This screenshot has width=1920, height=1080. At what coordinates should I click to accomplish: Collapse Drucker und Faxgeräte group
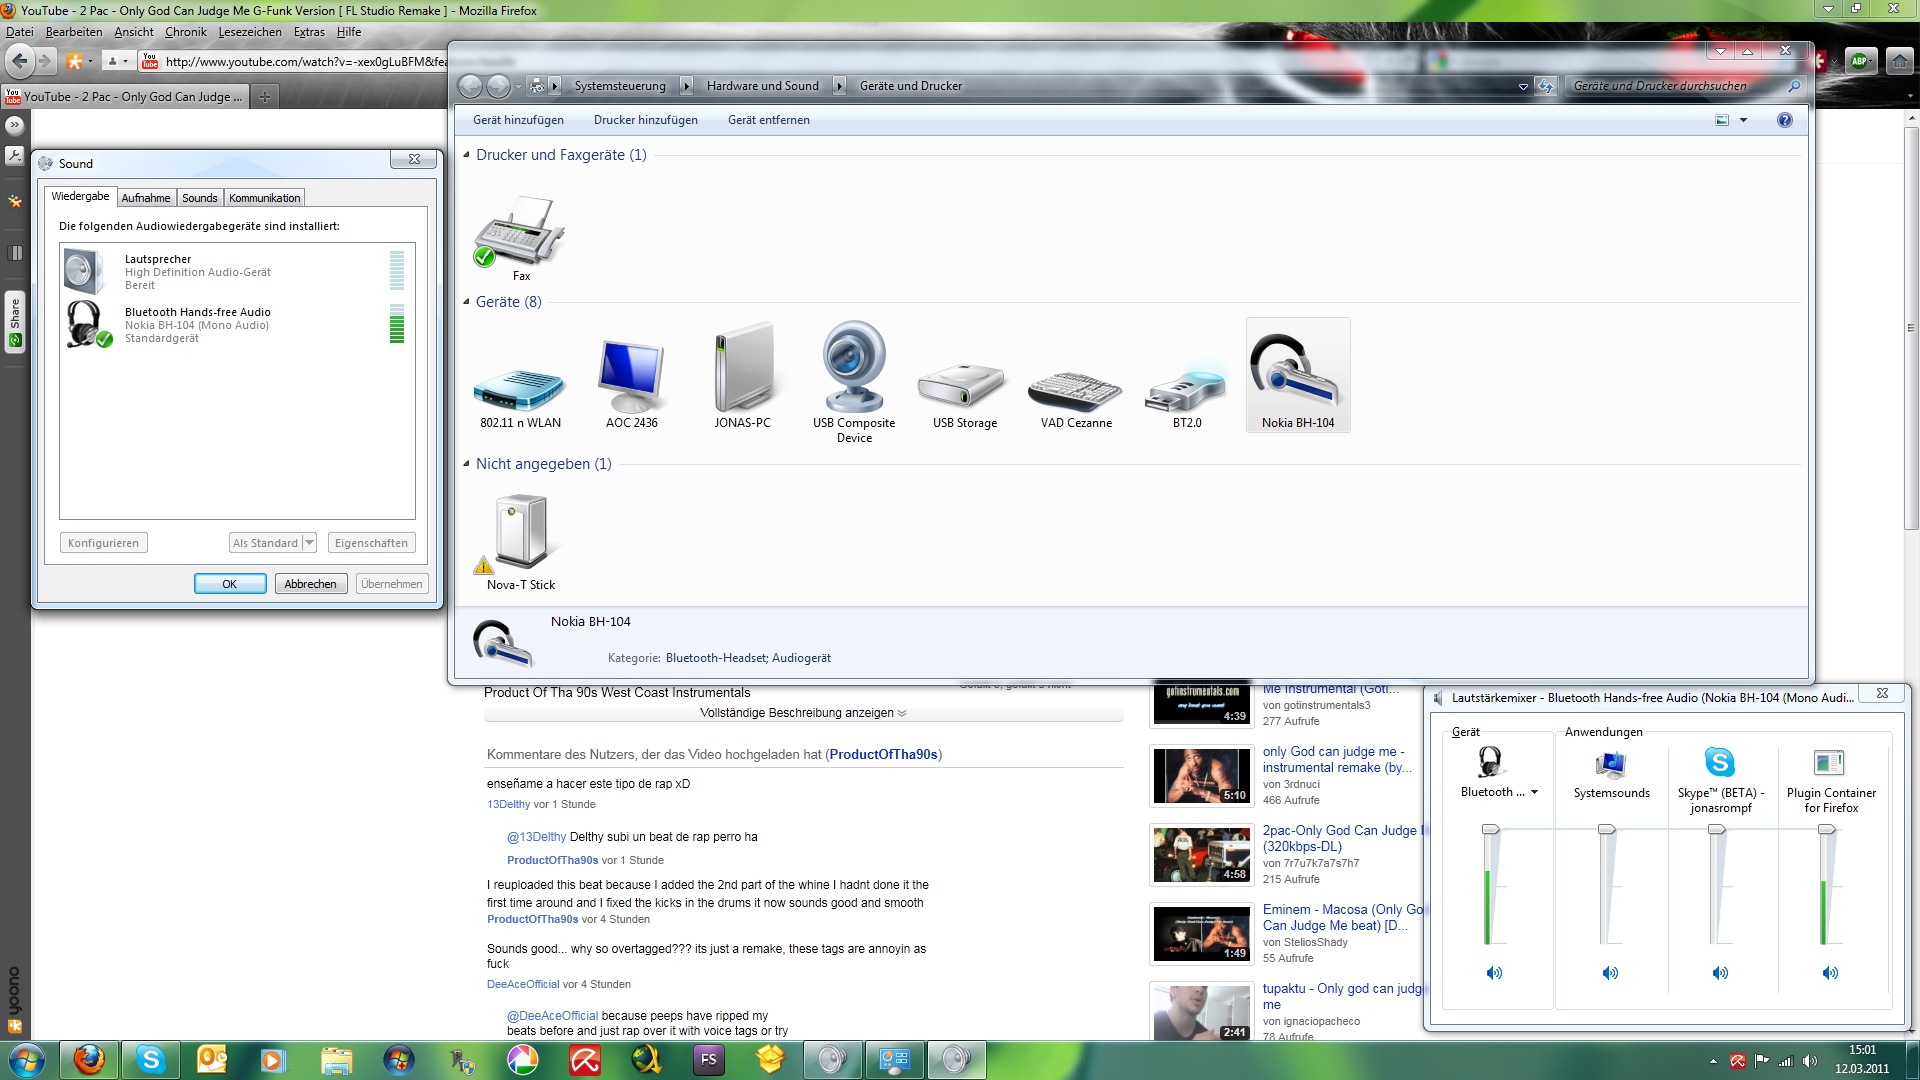(466, 155)
